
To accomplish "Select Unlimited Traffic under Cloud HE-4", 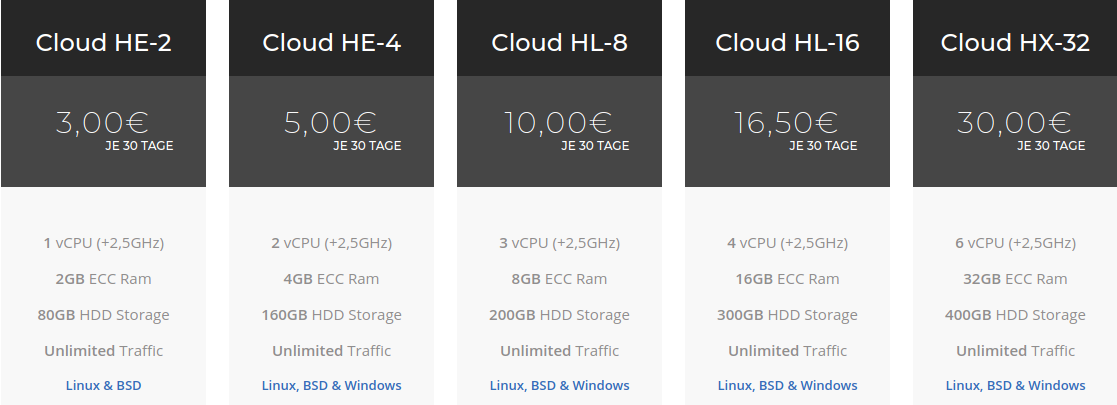I will pos(331,350).
